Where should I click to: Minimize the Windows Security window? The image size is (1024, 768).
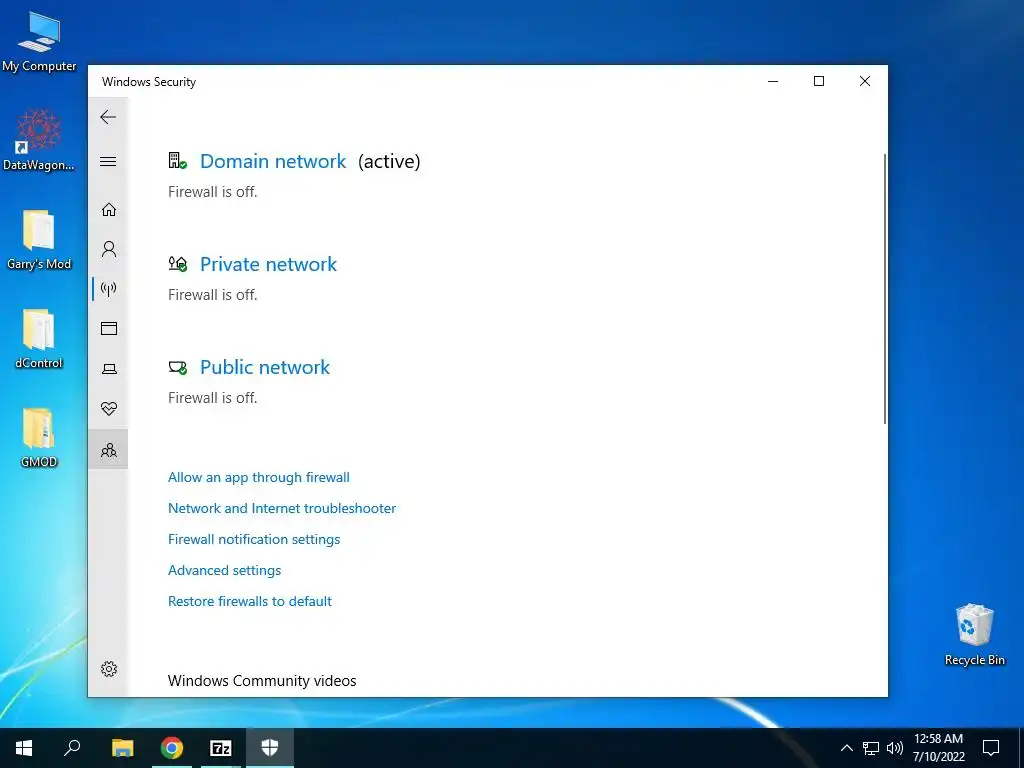pyautogui.click(x=773, y=81)
